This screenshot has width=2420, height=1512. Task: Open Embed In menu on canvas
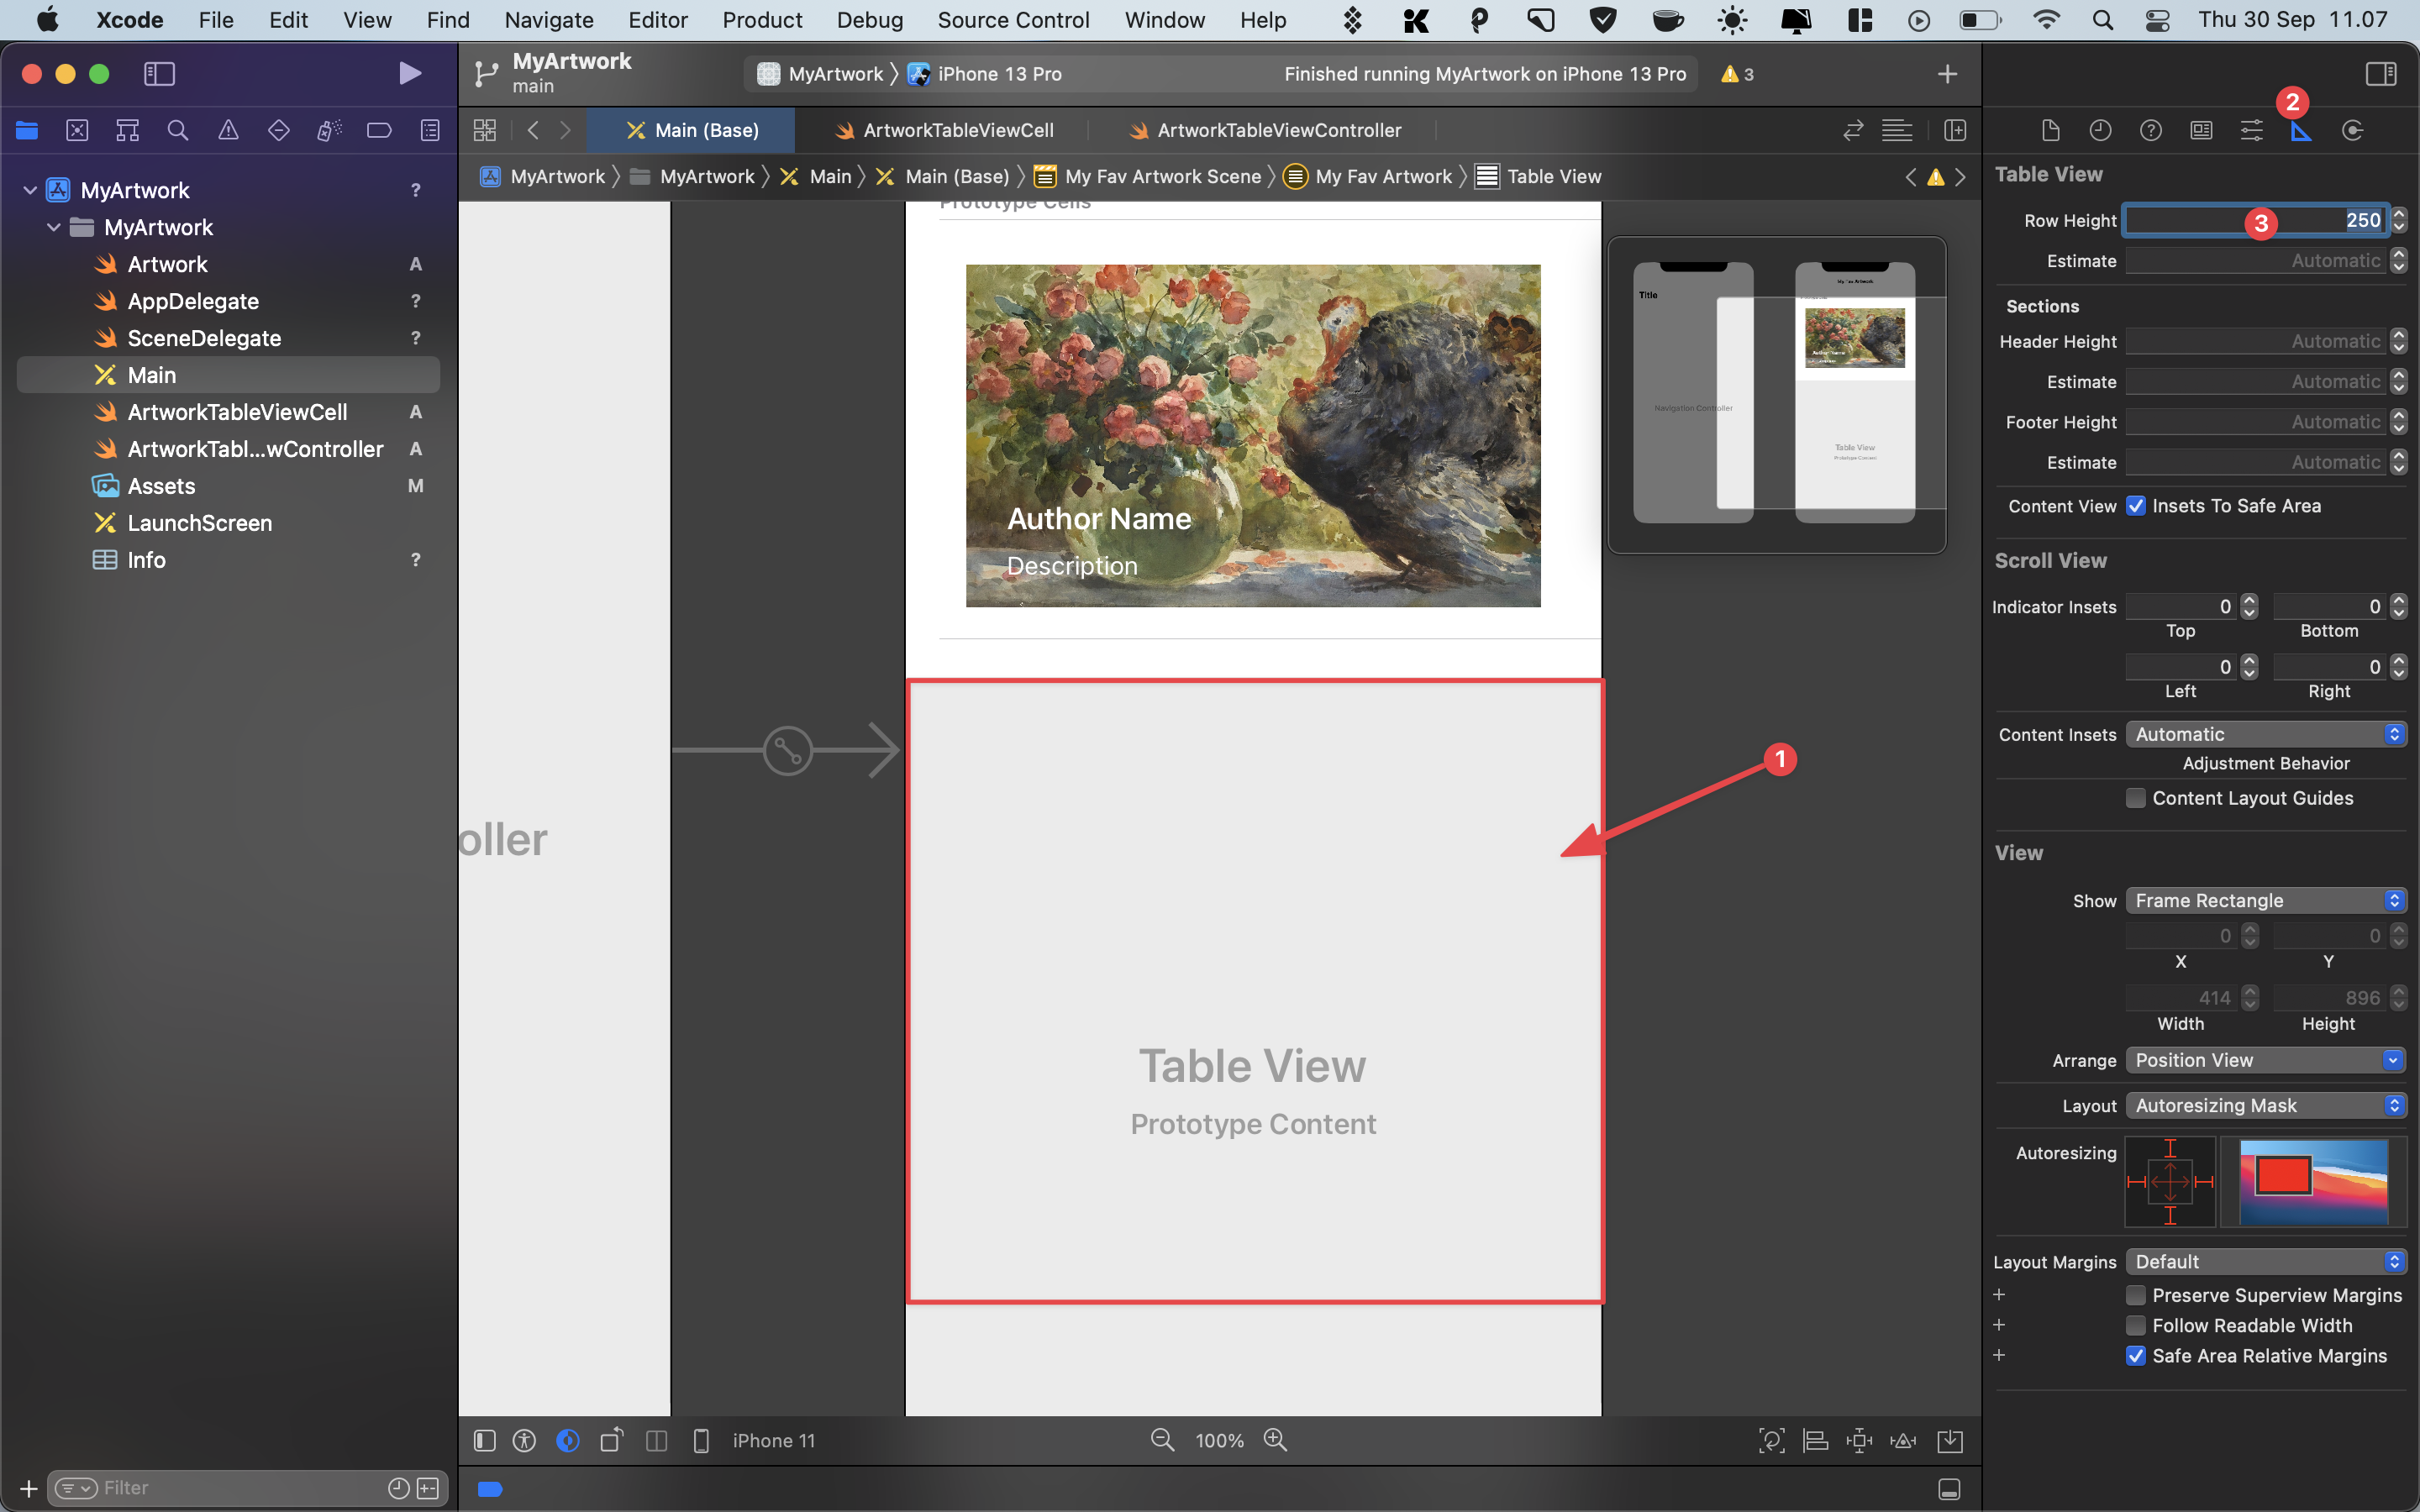pyautogui.click(x=1950, y=1440)
